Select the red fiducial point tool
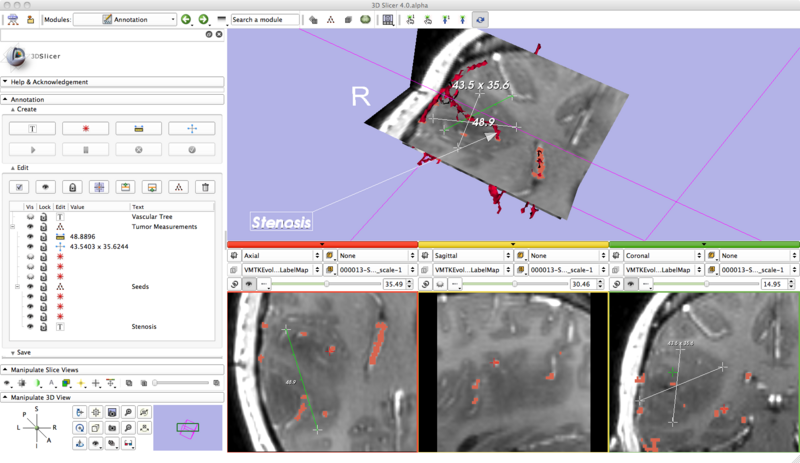The height and width of the screenshot is (463, 800). 85,128
